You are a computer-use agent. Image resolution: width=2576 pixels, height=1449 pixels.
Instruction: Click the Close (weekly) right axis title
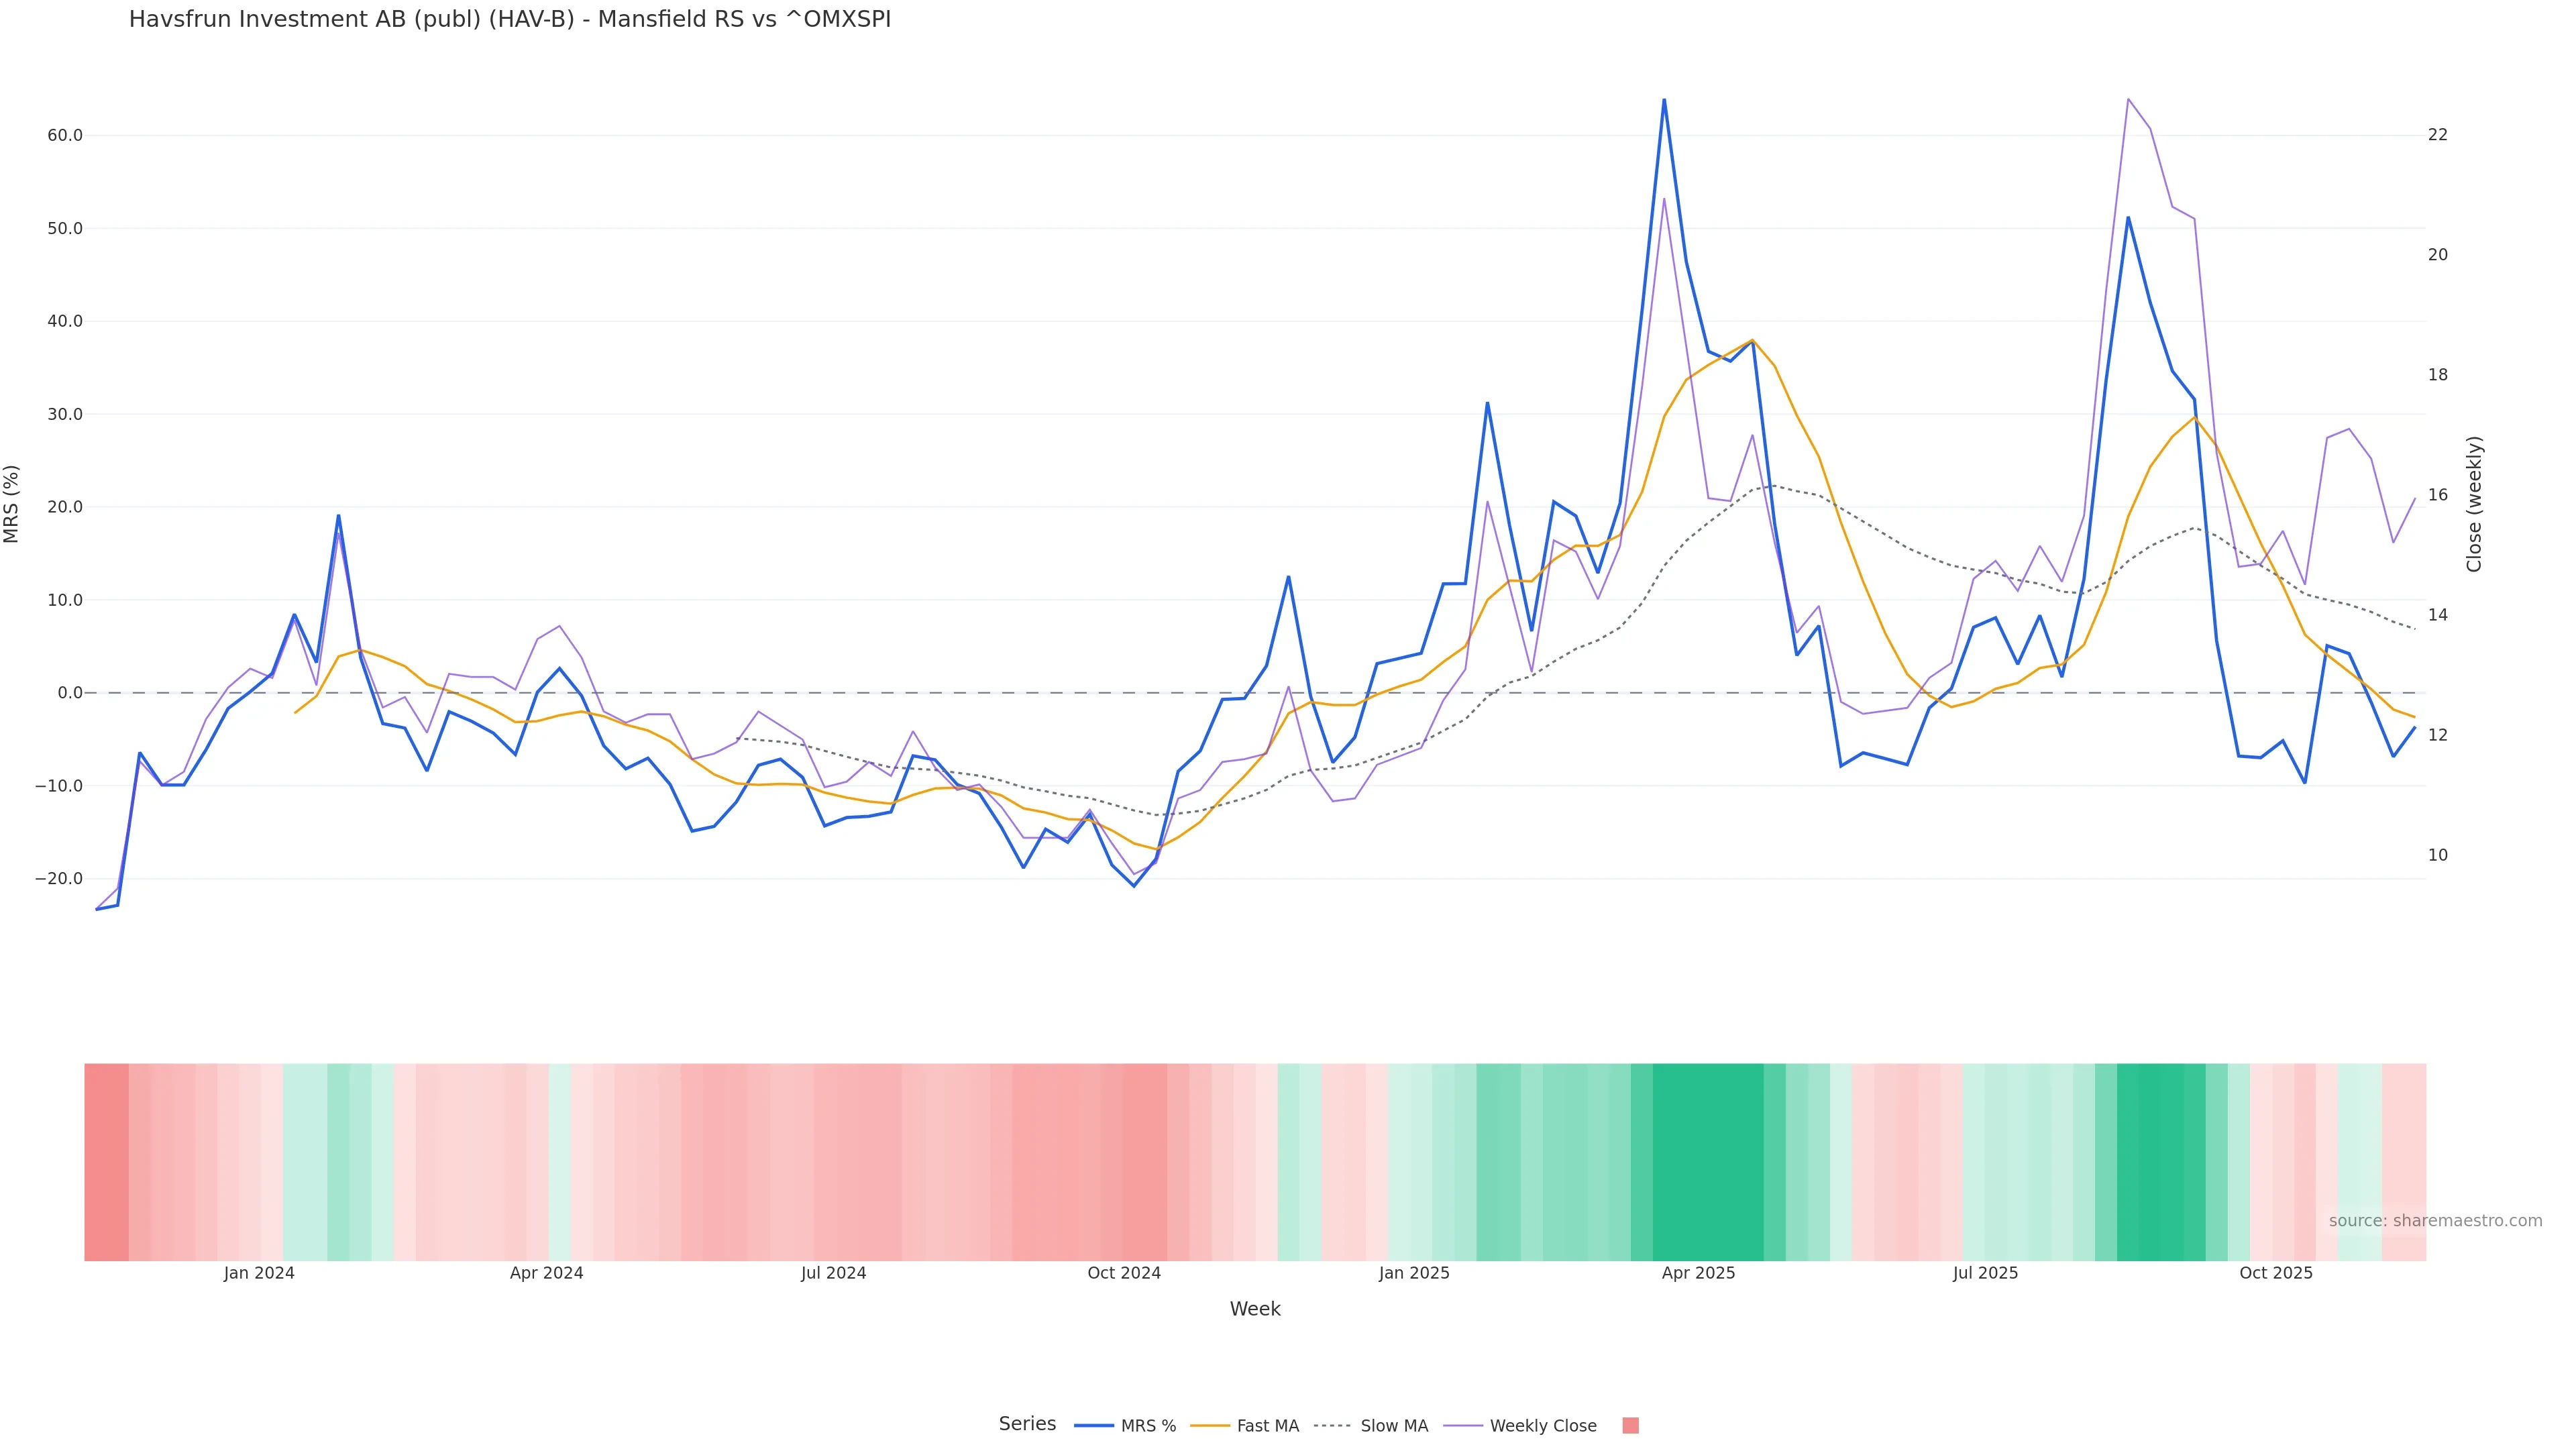click(2474, 504)
